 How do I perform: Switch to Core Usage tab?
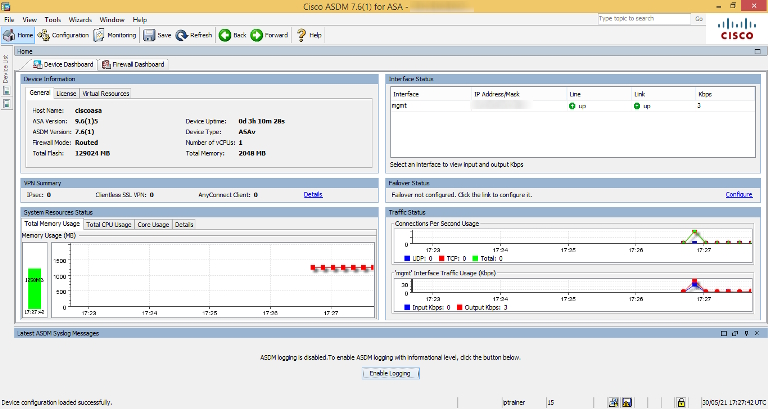point(153,225)
